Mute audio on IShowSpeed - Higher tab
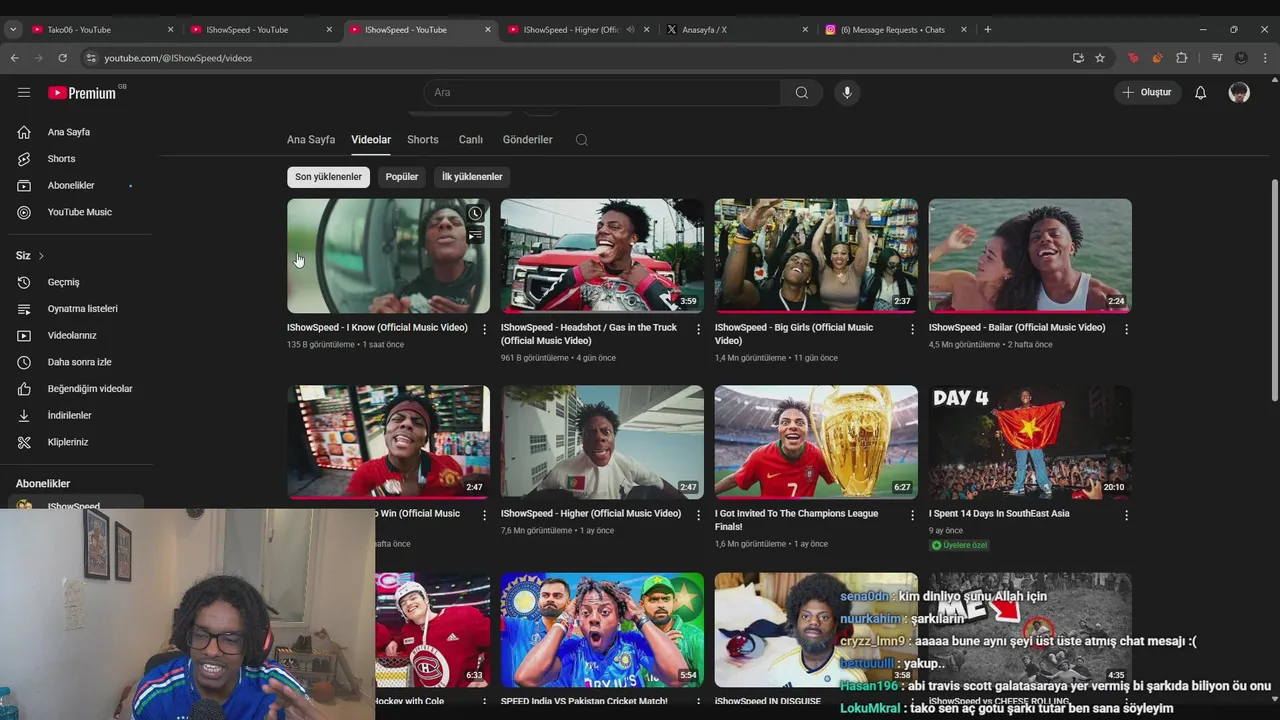This screenshot has width=1280, height=720. click(630, 30)
